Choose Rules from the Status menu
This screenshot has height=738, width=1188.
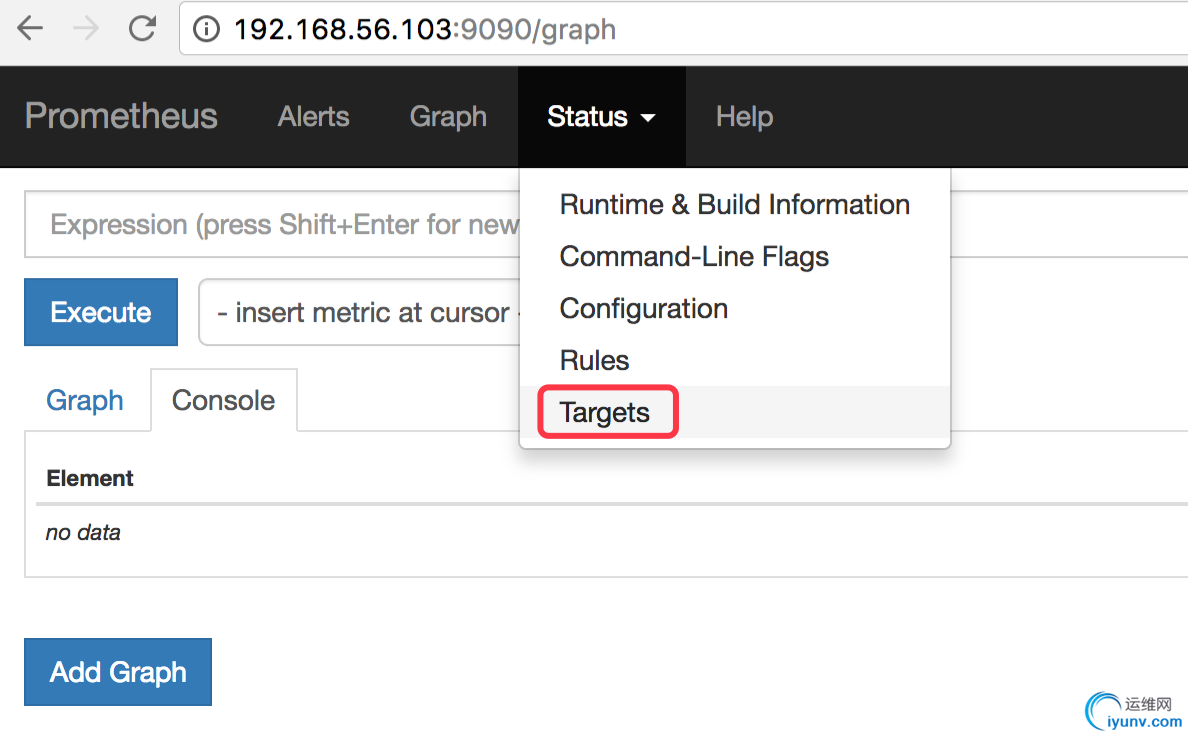point(594,361)
